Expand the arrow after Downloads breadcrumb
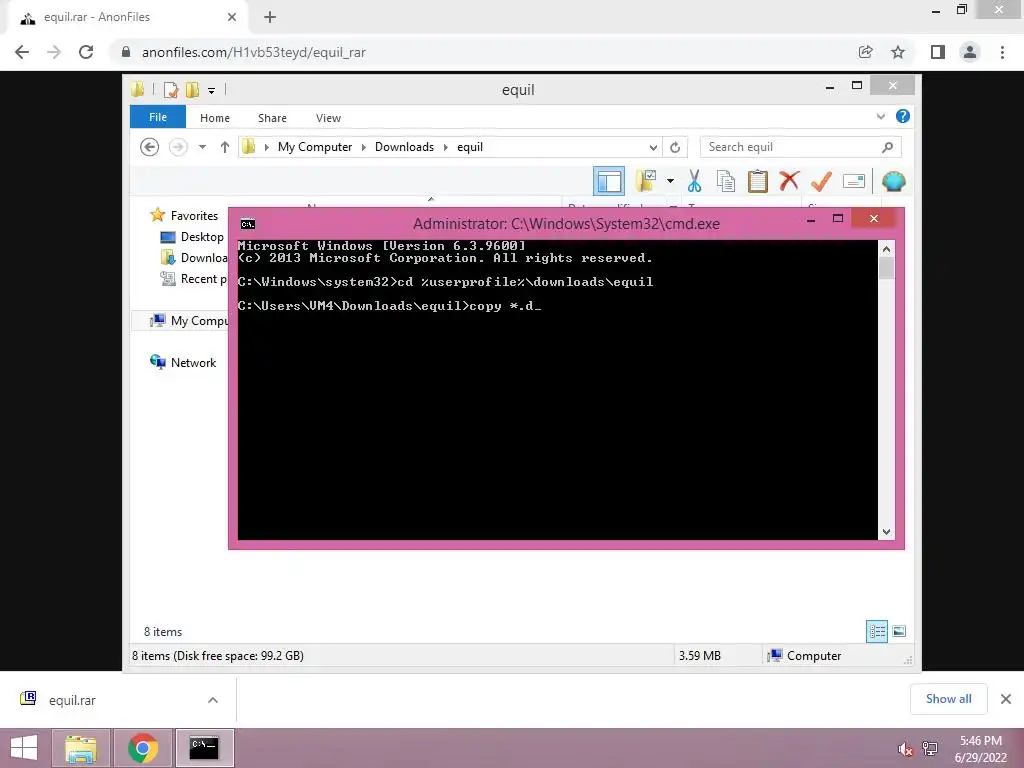Viewport: 1024px width, 768px height. [446, 148]
